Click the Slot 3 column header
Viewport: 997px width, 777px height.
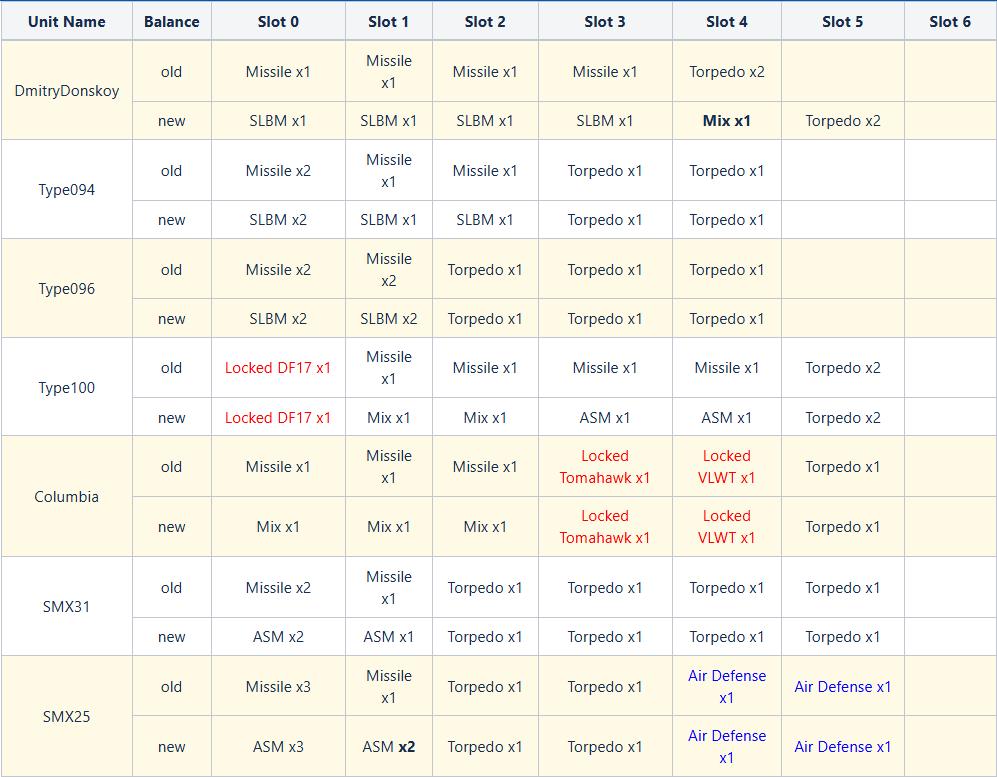pos(605,22)
